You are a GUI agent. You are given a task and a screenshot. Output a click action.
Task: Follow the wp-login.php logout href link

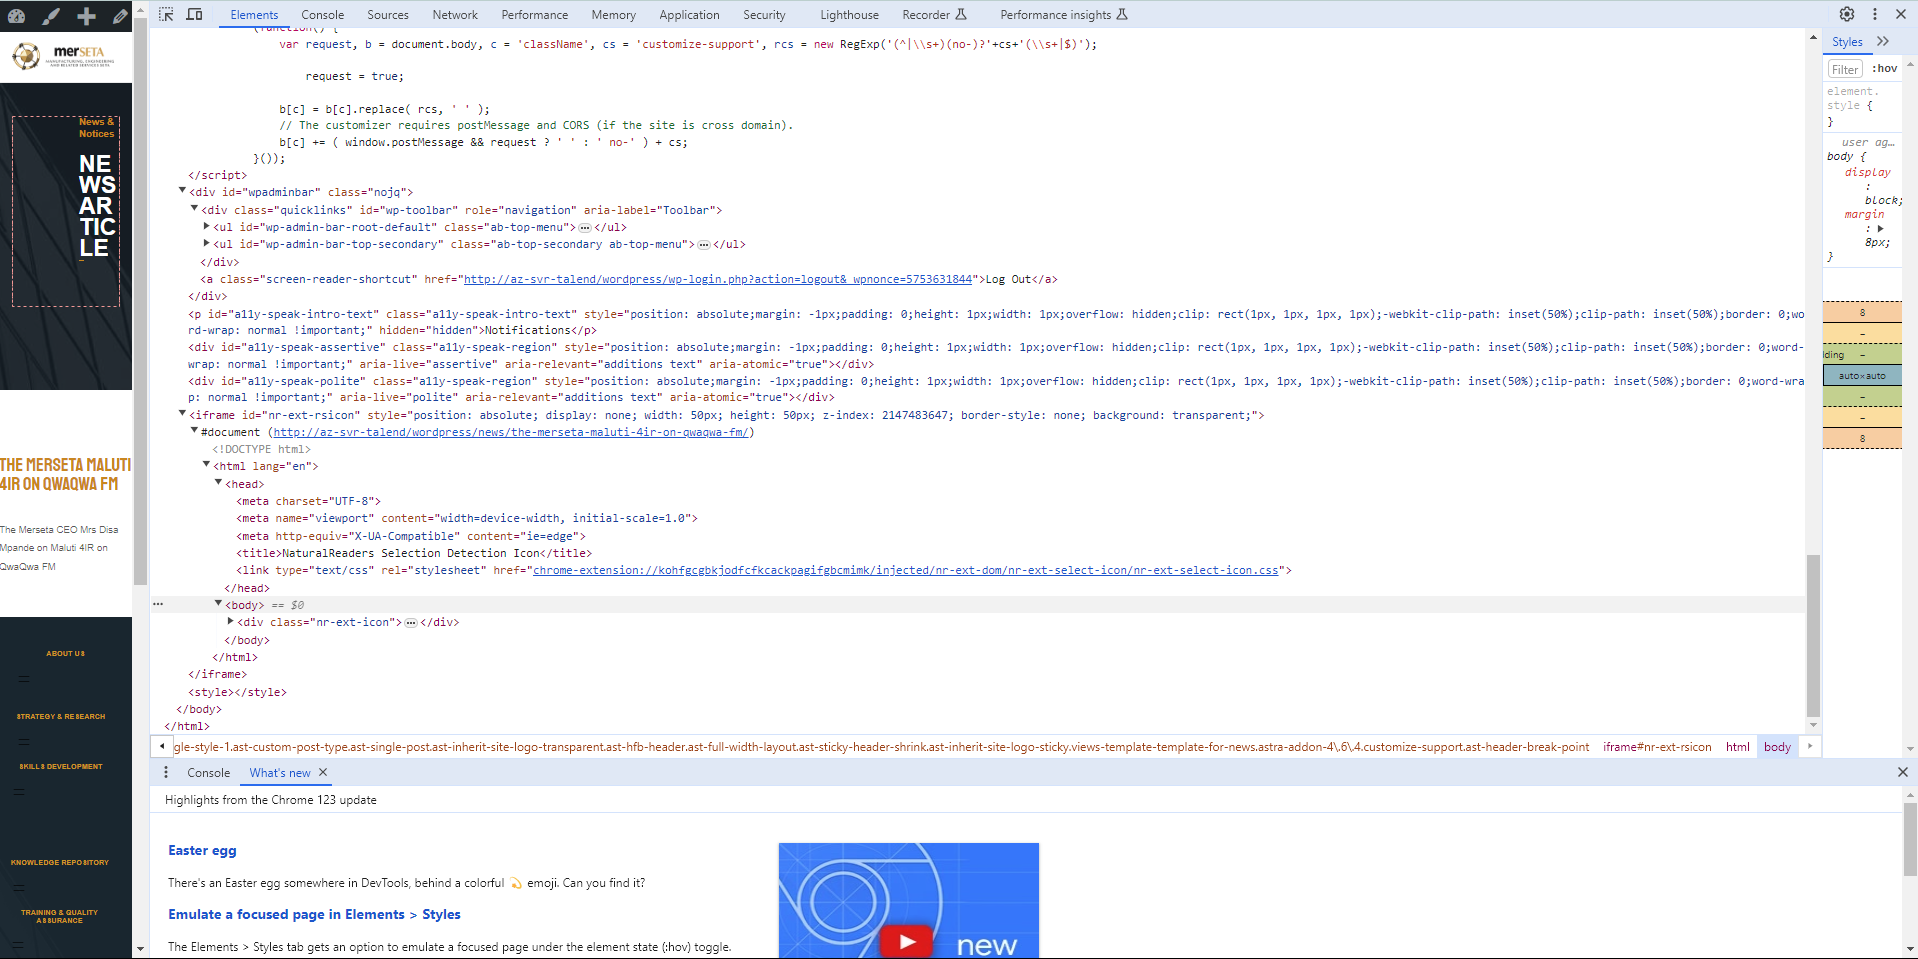pos(717,279)
